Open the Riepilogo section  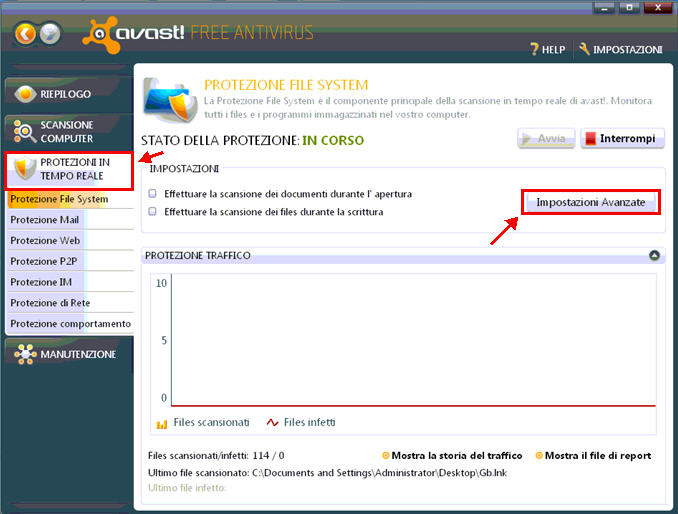[69, 93]
